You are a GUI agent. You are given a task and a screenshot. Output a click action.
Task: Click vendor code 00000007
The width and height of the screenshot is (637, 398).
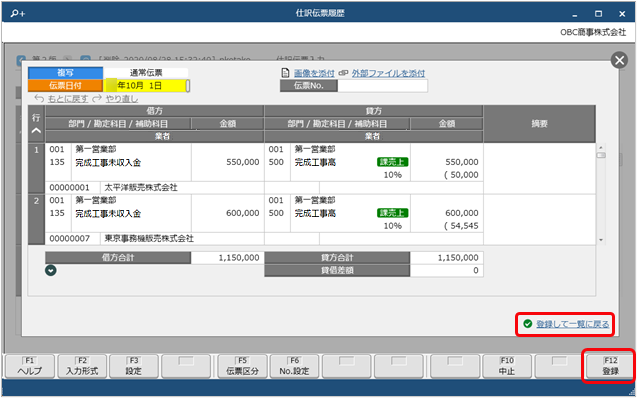click(69, 238)
